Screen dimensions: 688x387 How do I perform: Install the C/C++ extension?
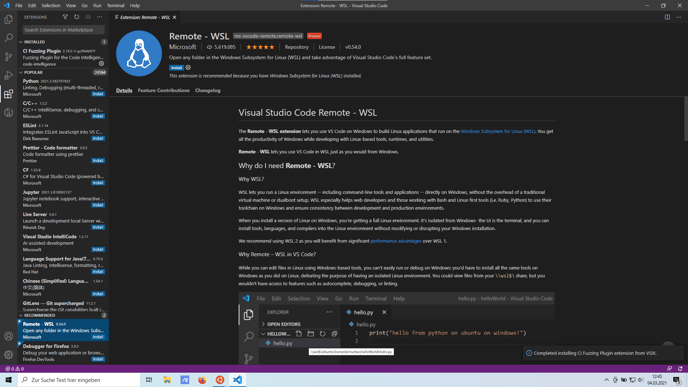[98, 116]
